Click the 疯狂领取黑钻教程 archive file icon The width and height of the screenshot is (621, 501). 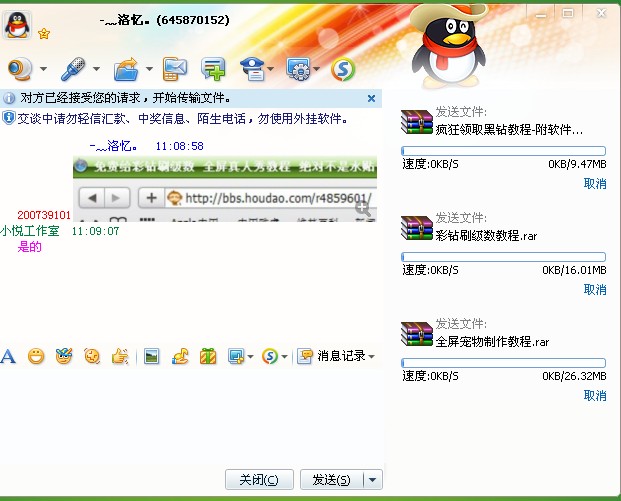[x=416, y=122]
